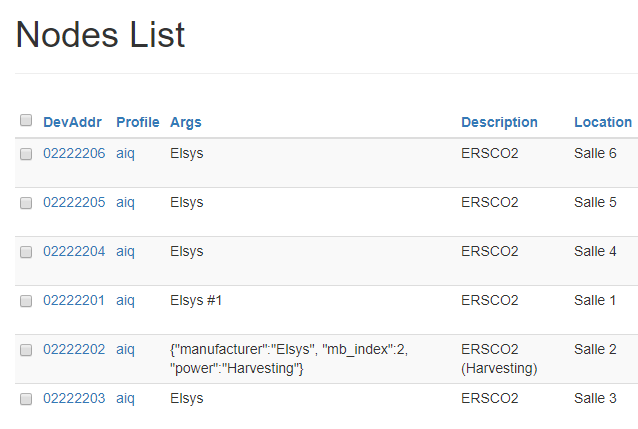Select checkbox for node 02222205
The image size is (638, 429).
click(x=26, y=203)
